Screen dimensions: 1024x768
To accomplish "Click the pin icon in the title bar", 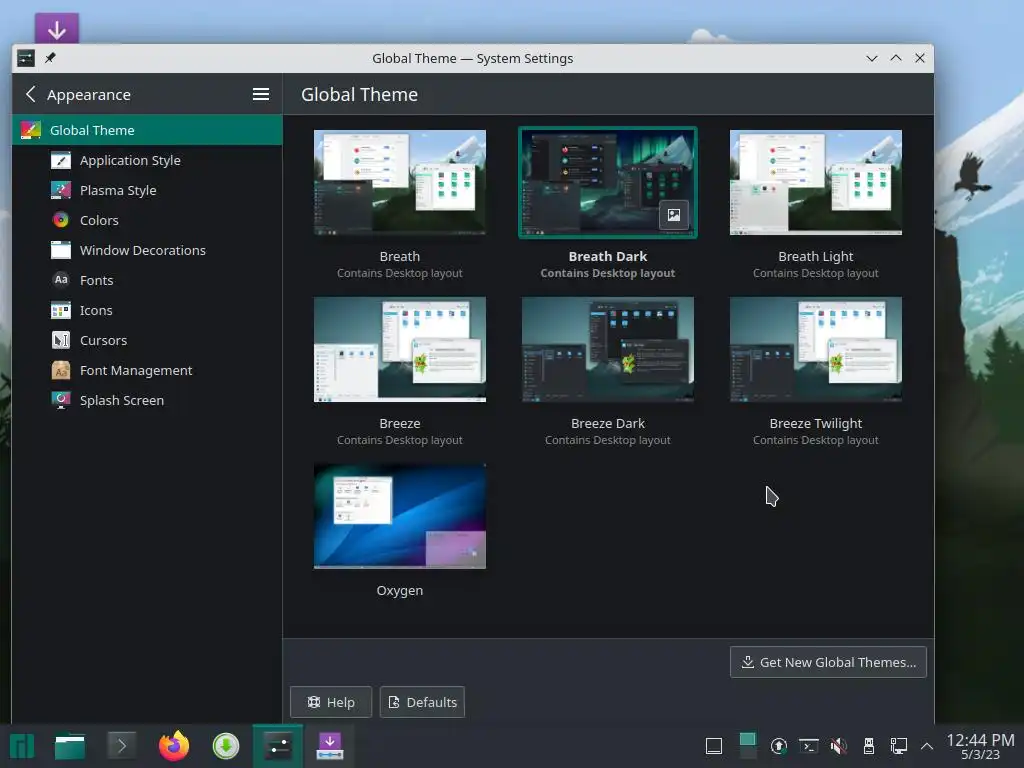I will coord(50,58).
